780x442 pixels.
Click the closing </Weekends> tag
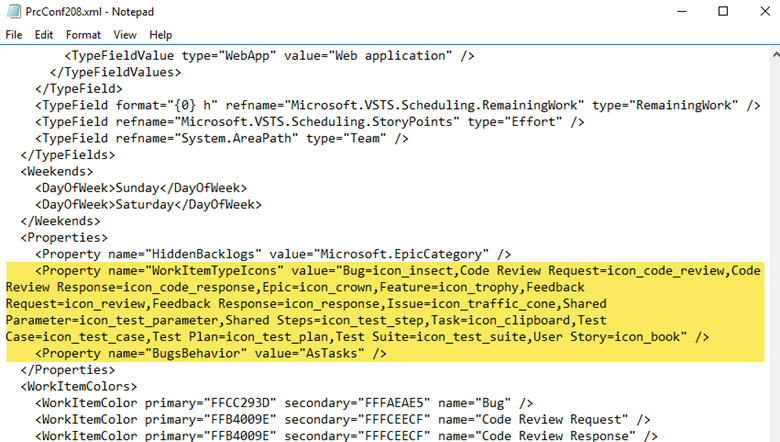point(60,221)
